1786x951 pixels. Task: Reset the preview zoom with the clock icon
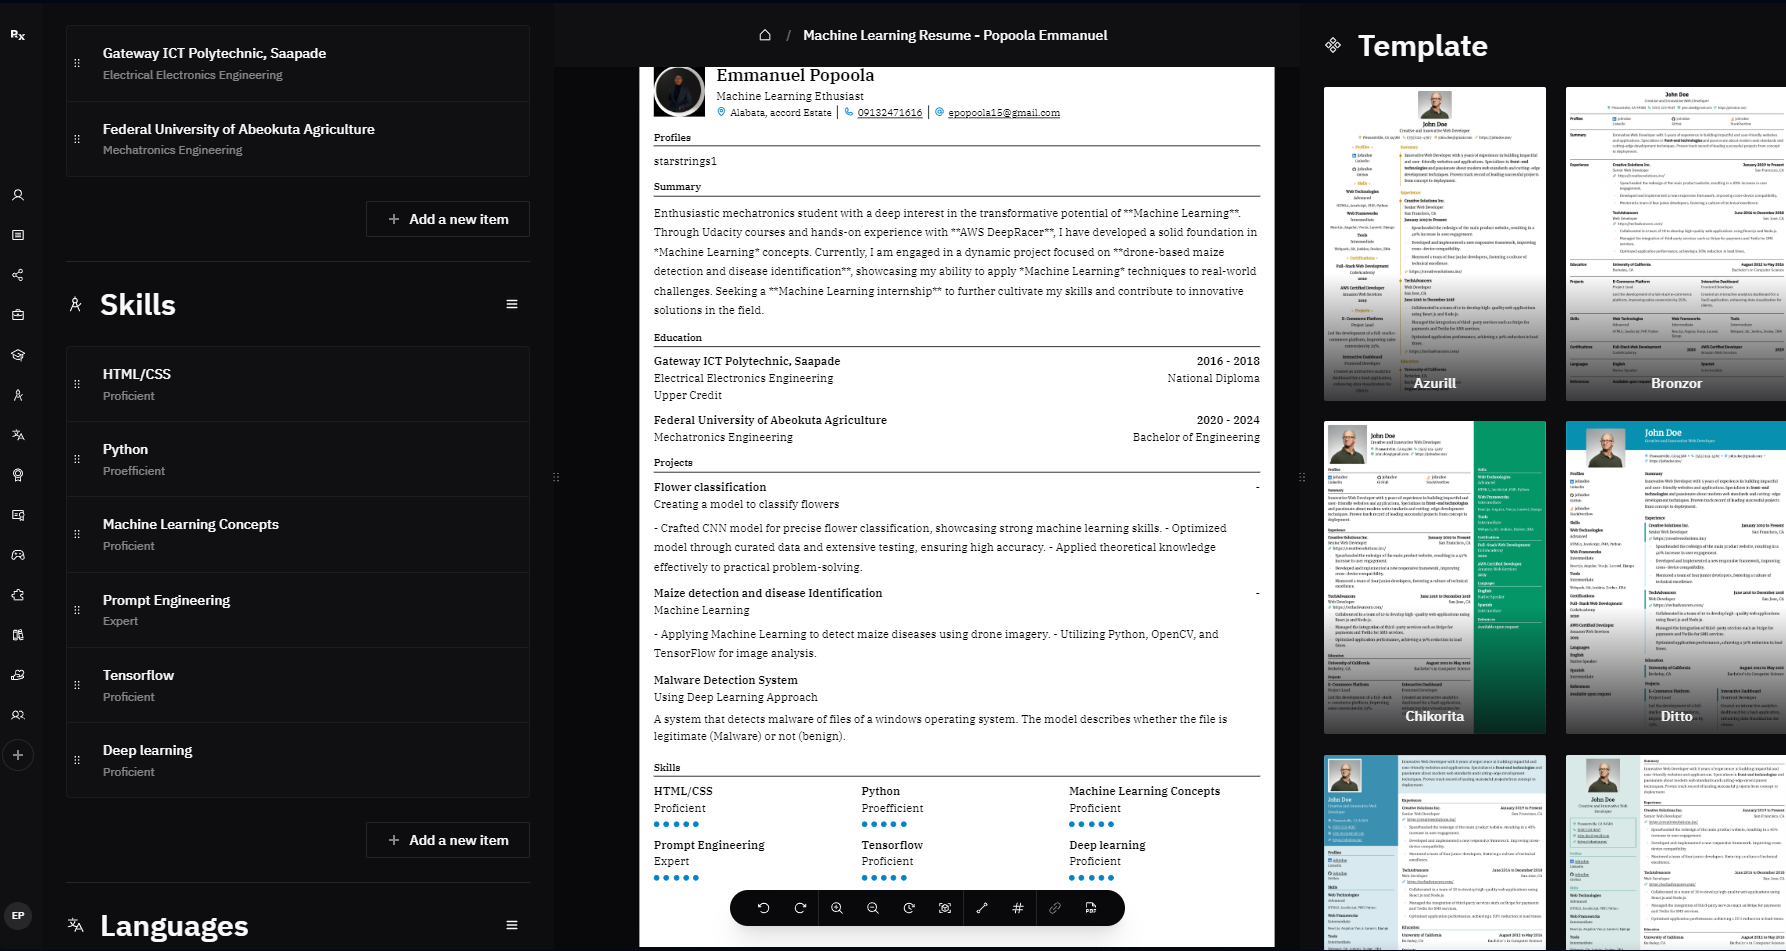(909, 908)
